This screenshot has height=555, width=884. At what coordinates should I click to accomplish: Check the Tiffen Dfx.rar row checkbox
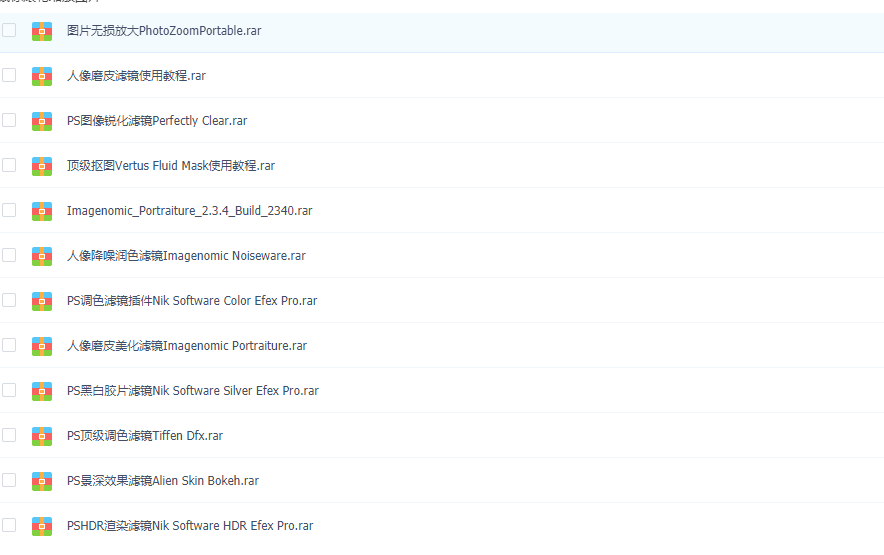(9, 435)
